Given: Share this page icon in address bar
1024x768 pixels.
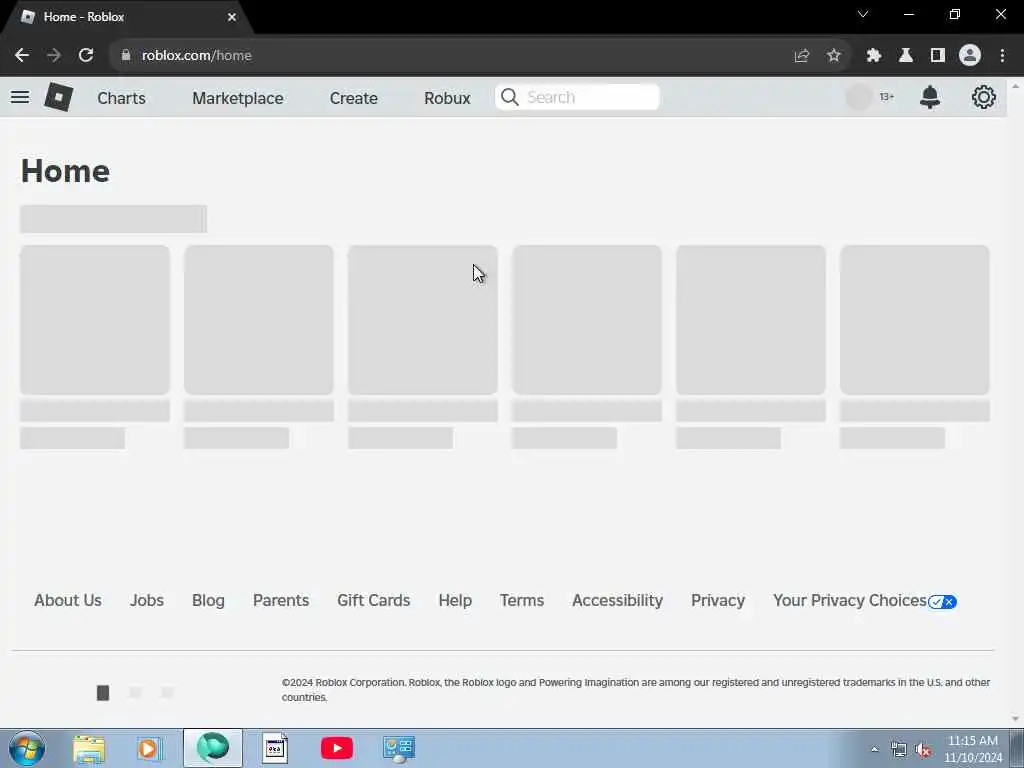Looking at the screenshot, I should coord(802,56).
